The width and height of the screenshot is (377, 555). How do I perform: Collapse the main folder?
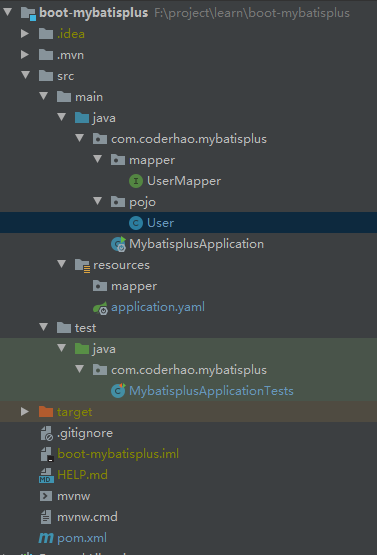coord(44,96)
